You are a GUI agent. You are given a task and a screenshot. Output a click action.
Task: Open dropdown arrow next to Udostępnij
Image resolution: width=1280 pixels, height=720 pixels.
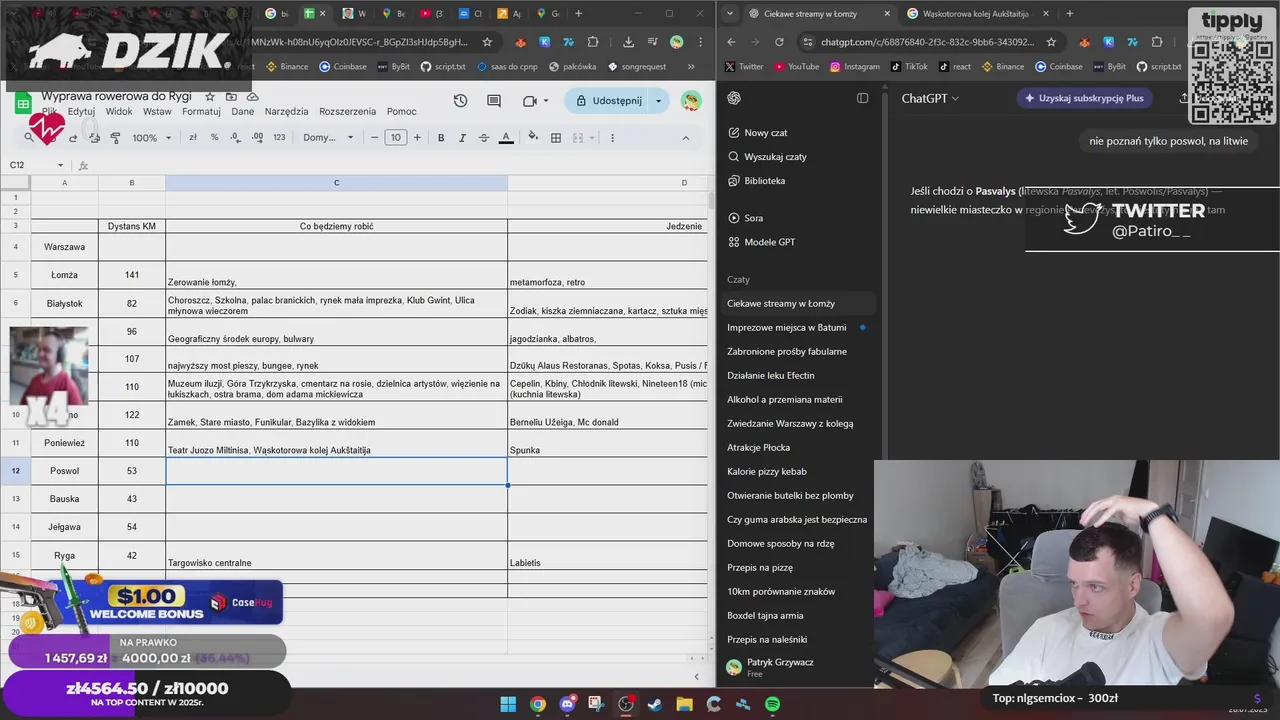tap(658, 101)
